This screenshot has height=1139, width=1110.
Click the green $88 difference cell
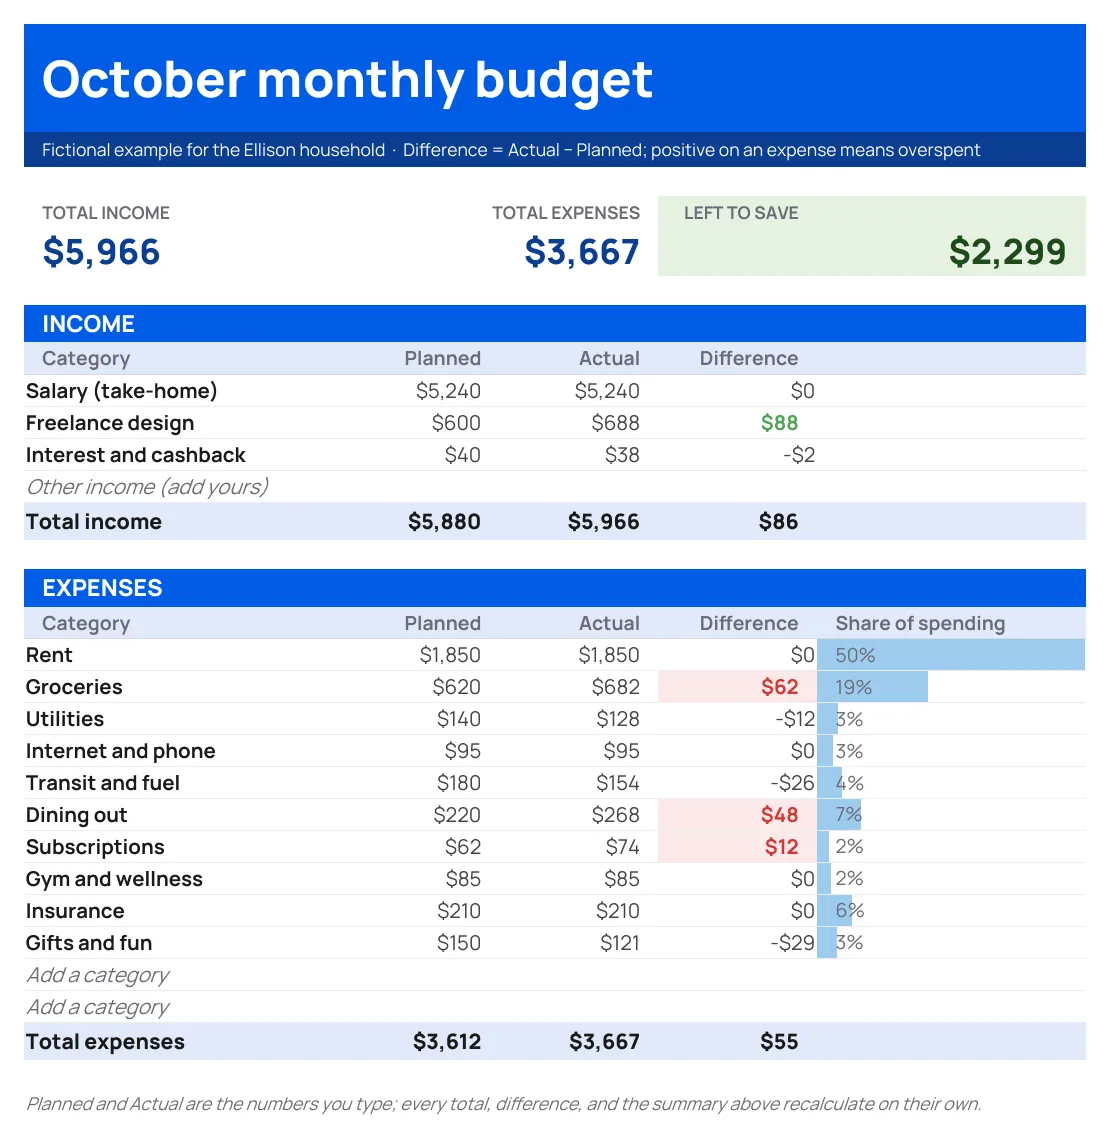[x=779, y=423]
